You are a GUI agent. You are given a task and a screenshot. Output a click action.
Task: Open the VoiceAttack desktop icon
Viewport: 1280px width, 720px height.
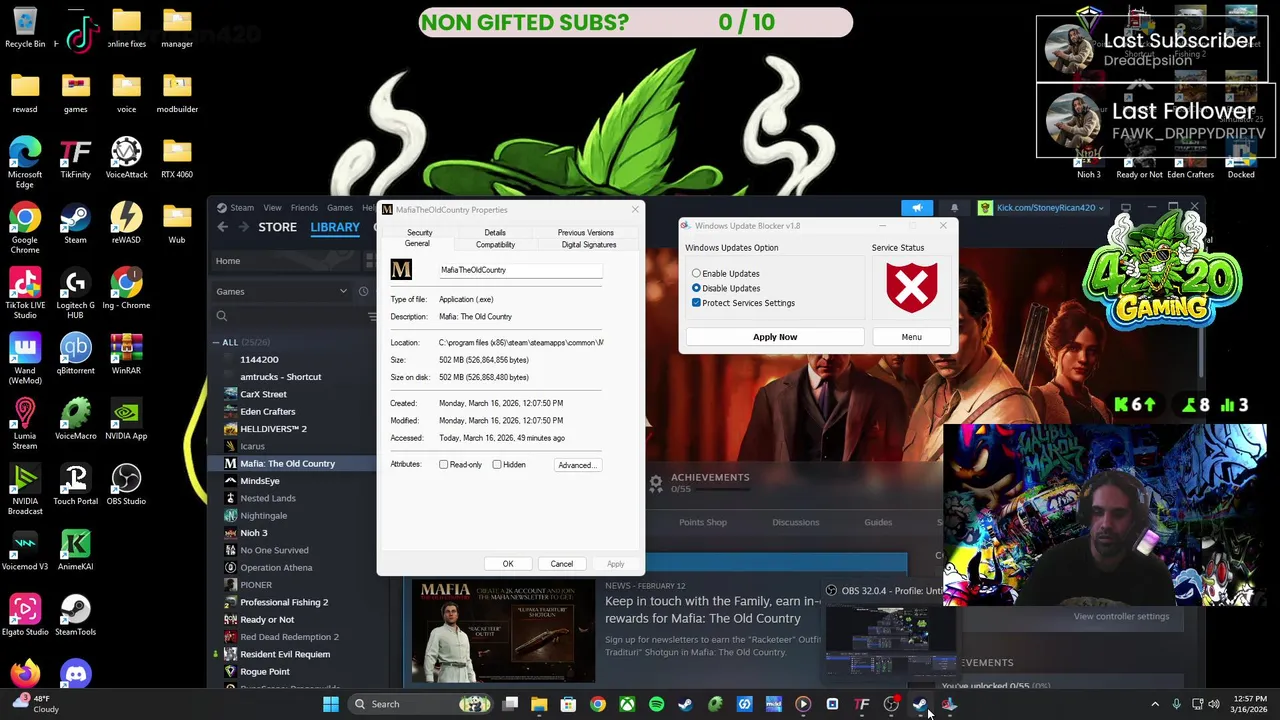point(126,158)
